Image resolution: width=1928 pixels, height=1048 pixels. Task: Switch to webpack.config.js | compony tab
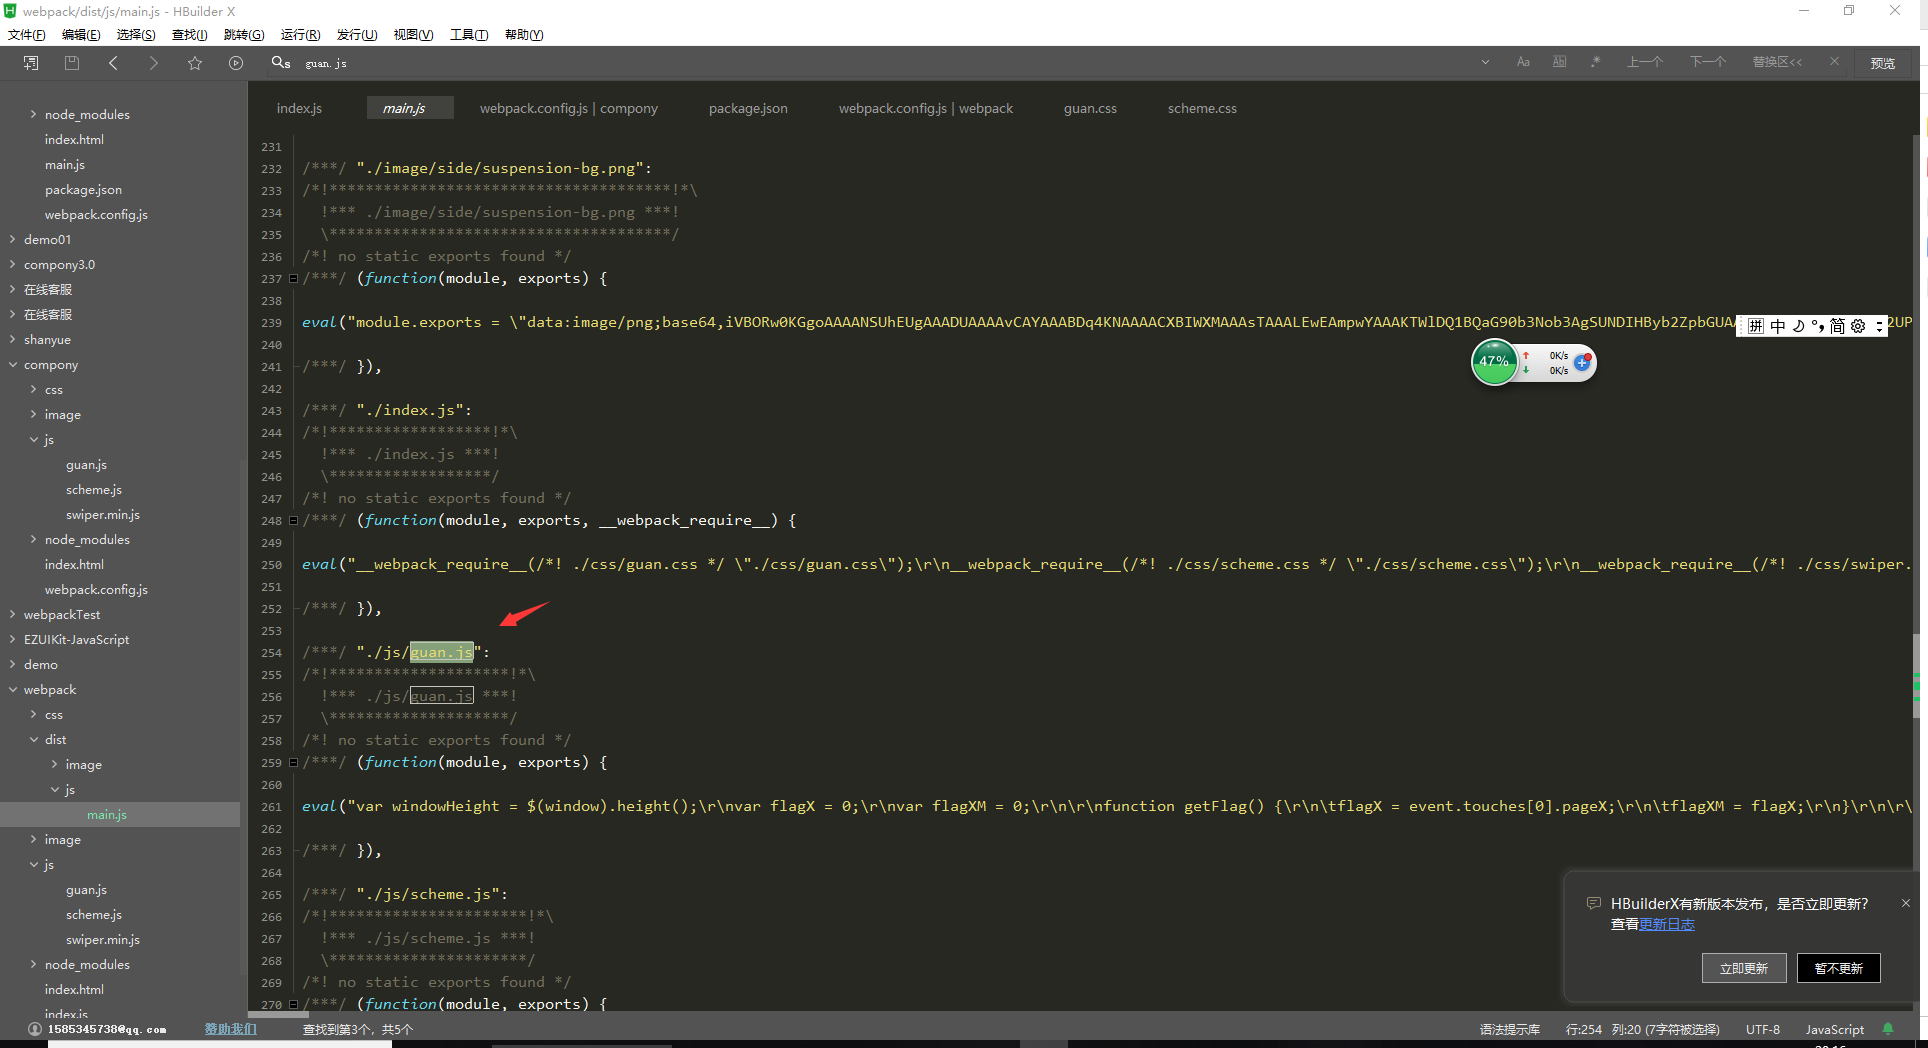569,108
